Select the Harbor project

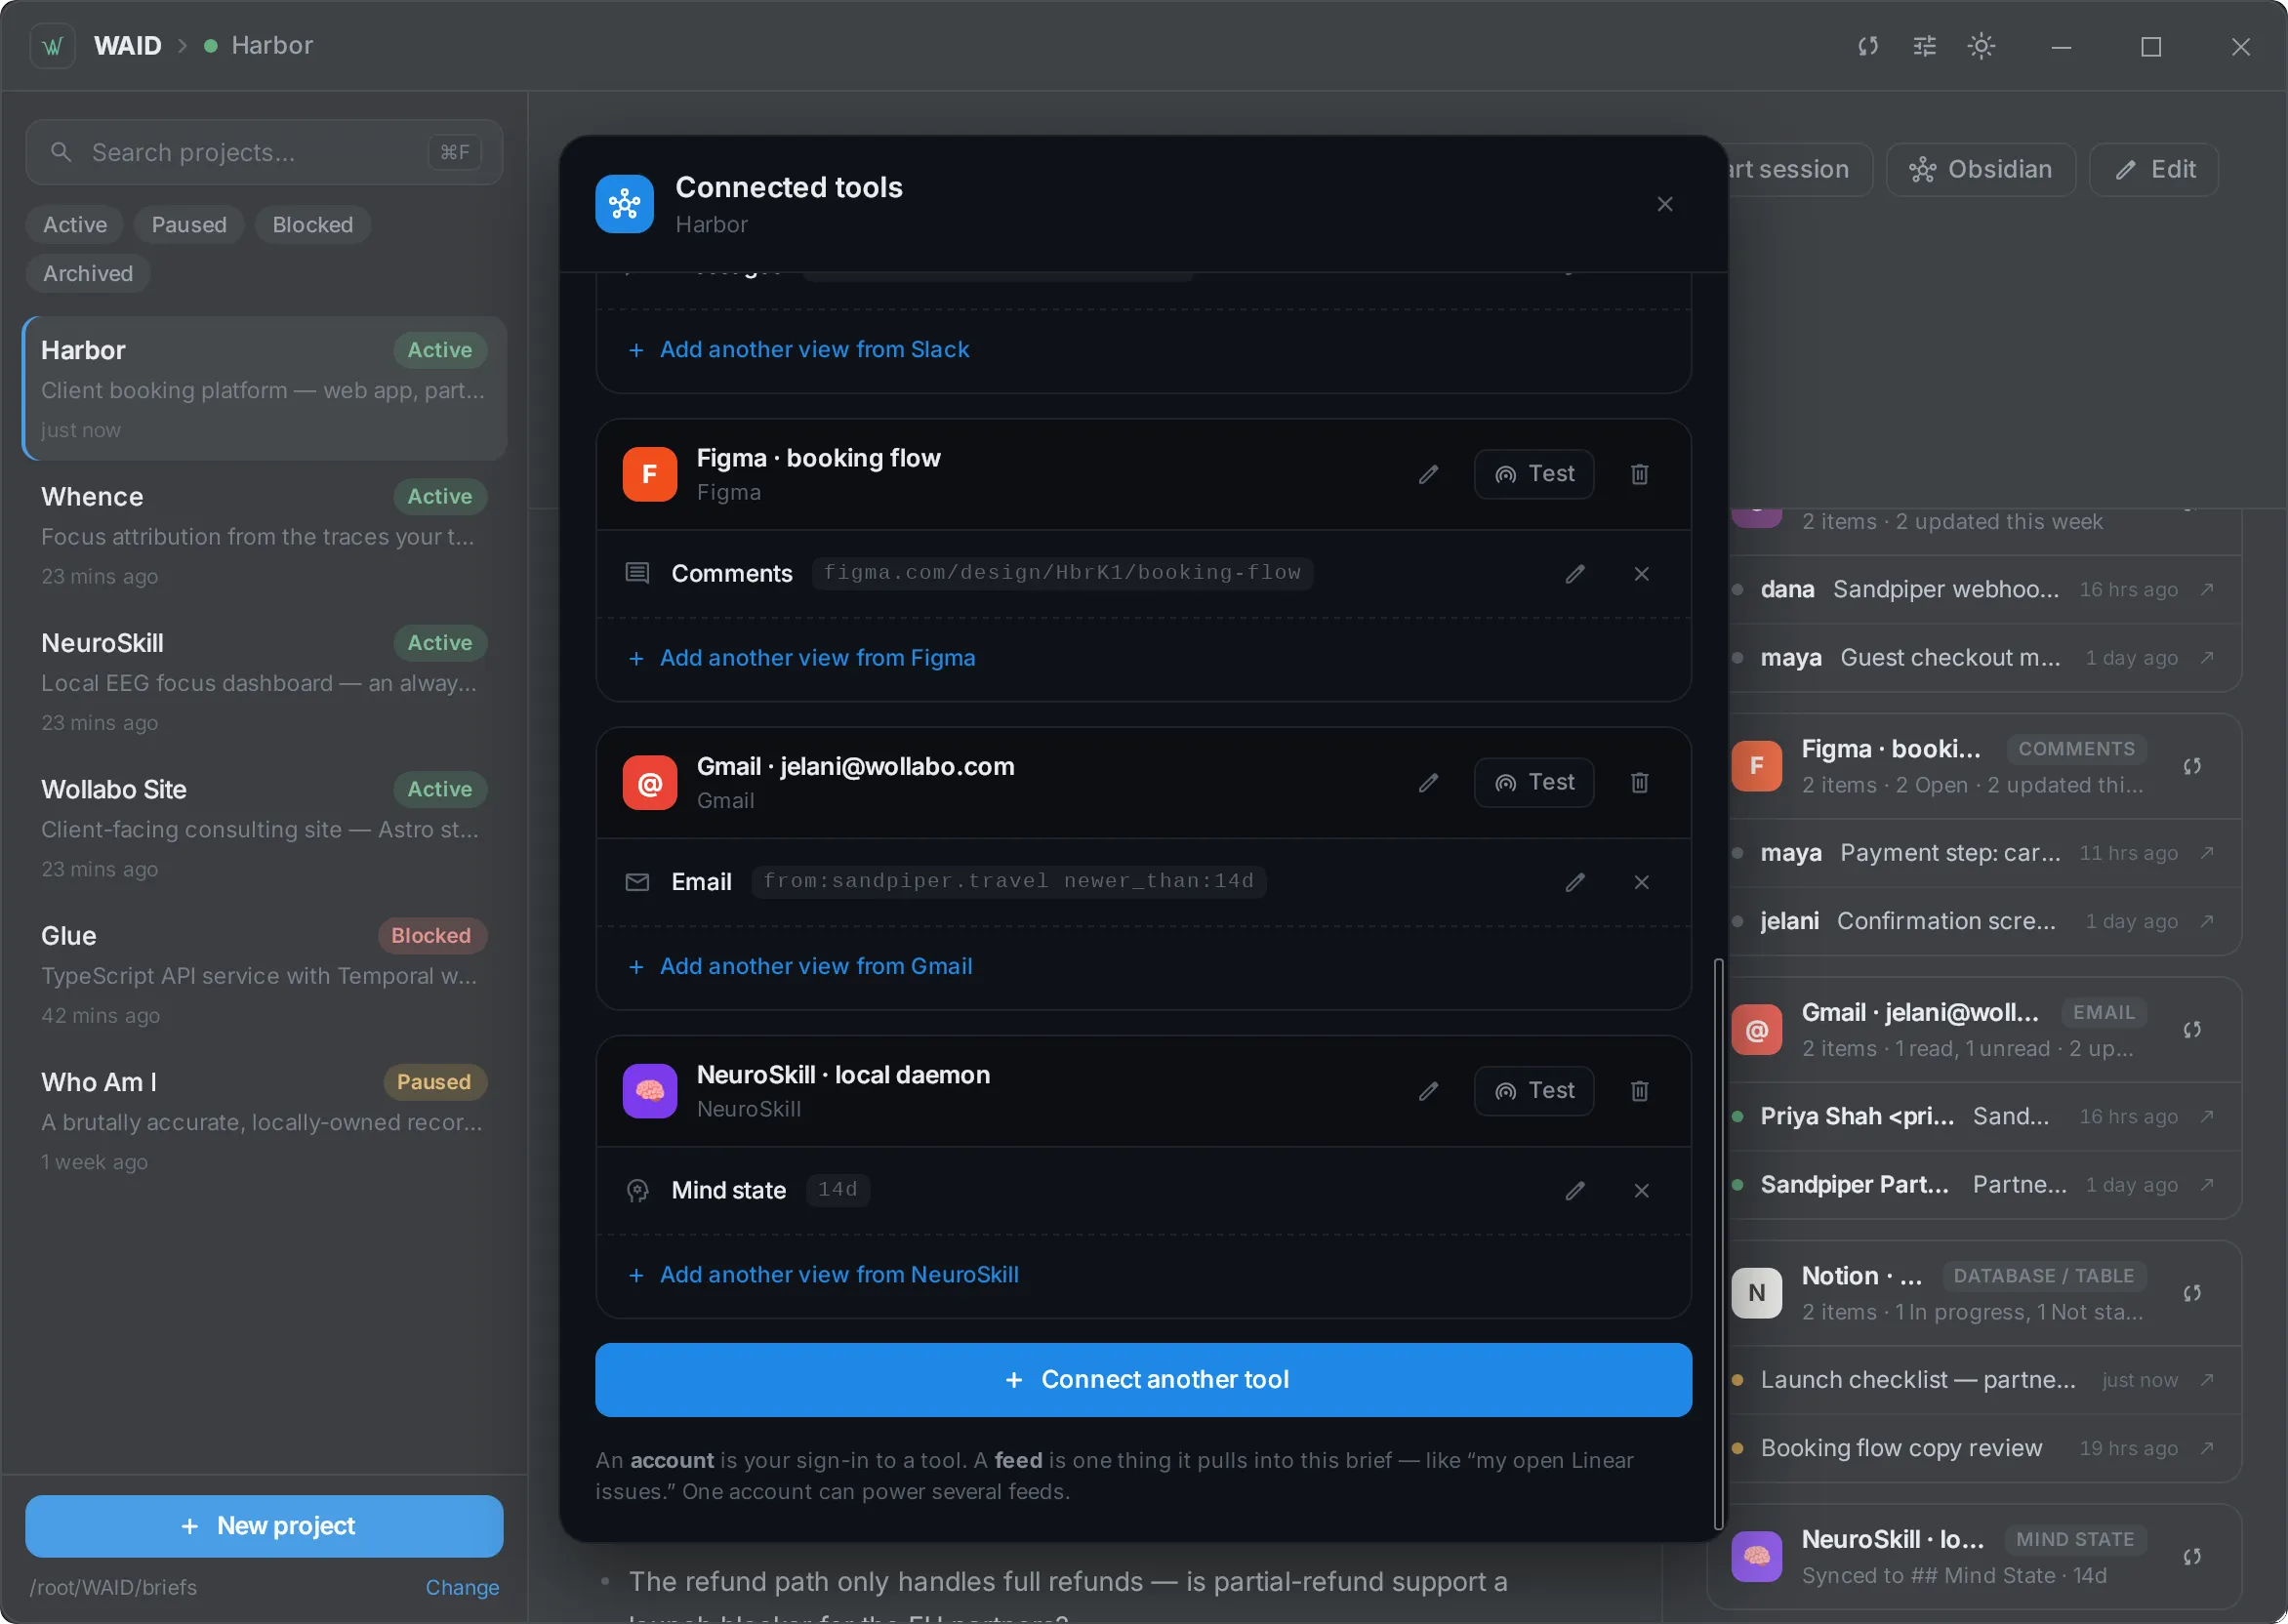[x=264, y=389]
